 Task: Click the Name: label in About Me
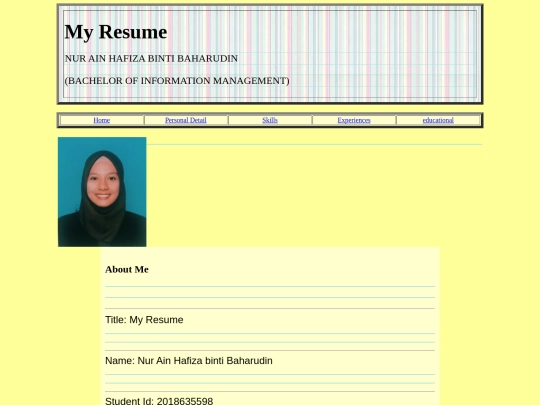click(x=120, y=361)
